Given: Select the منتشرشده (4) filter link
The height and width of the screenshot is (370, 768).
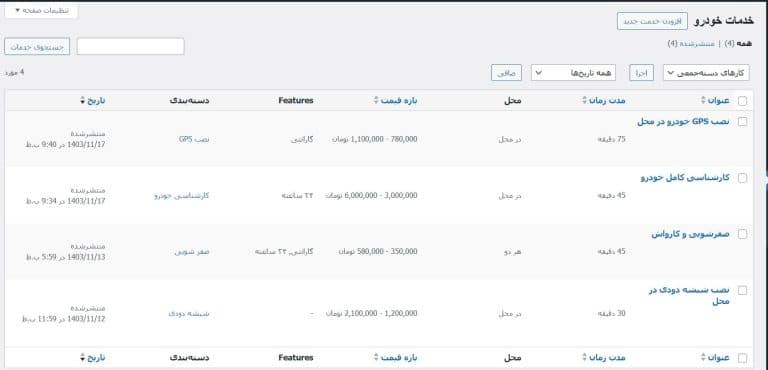Looking at the screenshot, I should click(691, 44).
